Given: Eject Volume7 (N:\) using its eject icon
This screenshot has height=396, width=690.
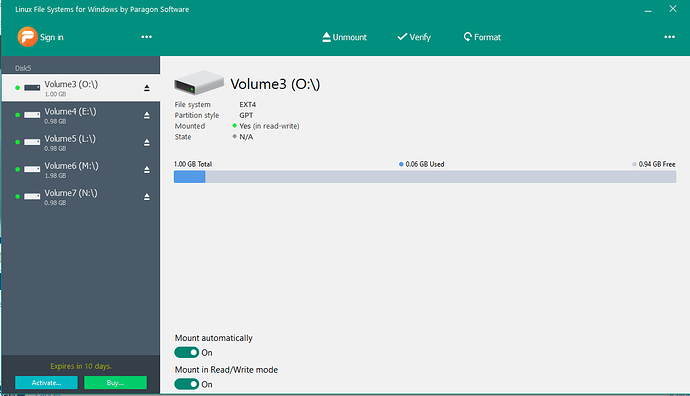Looking at the screenshot, I should (147, 197).
